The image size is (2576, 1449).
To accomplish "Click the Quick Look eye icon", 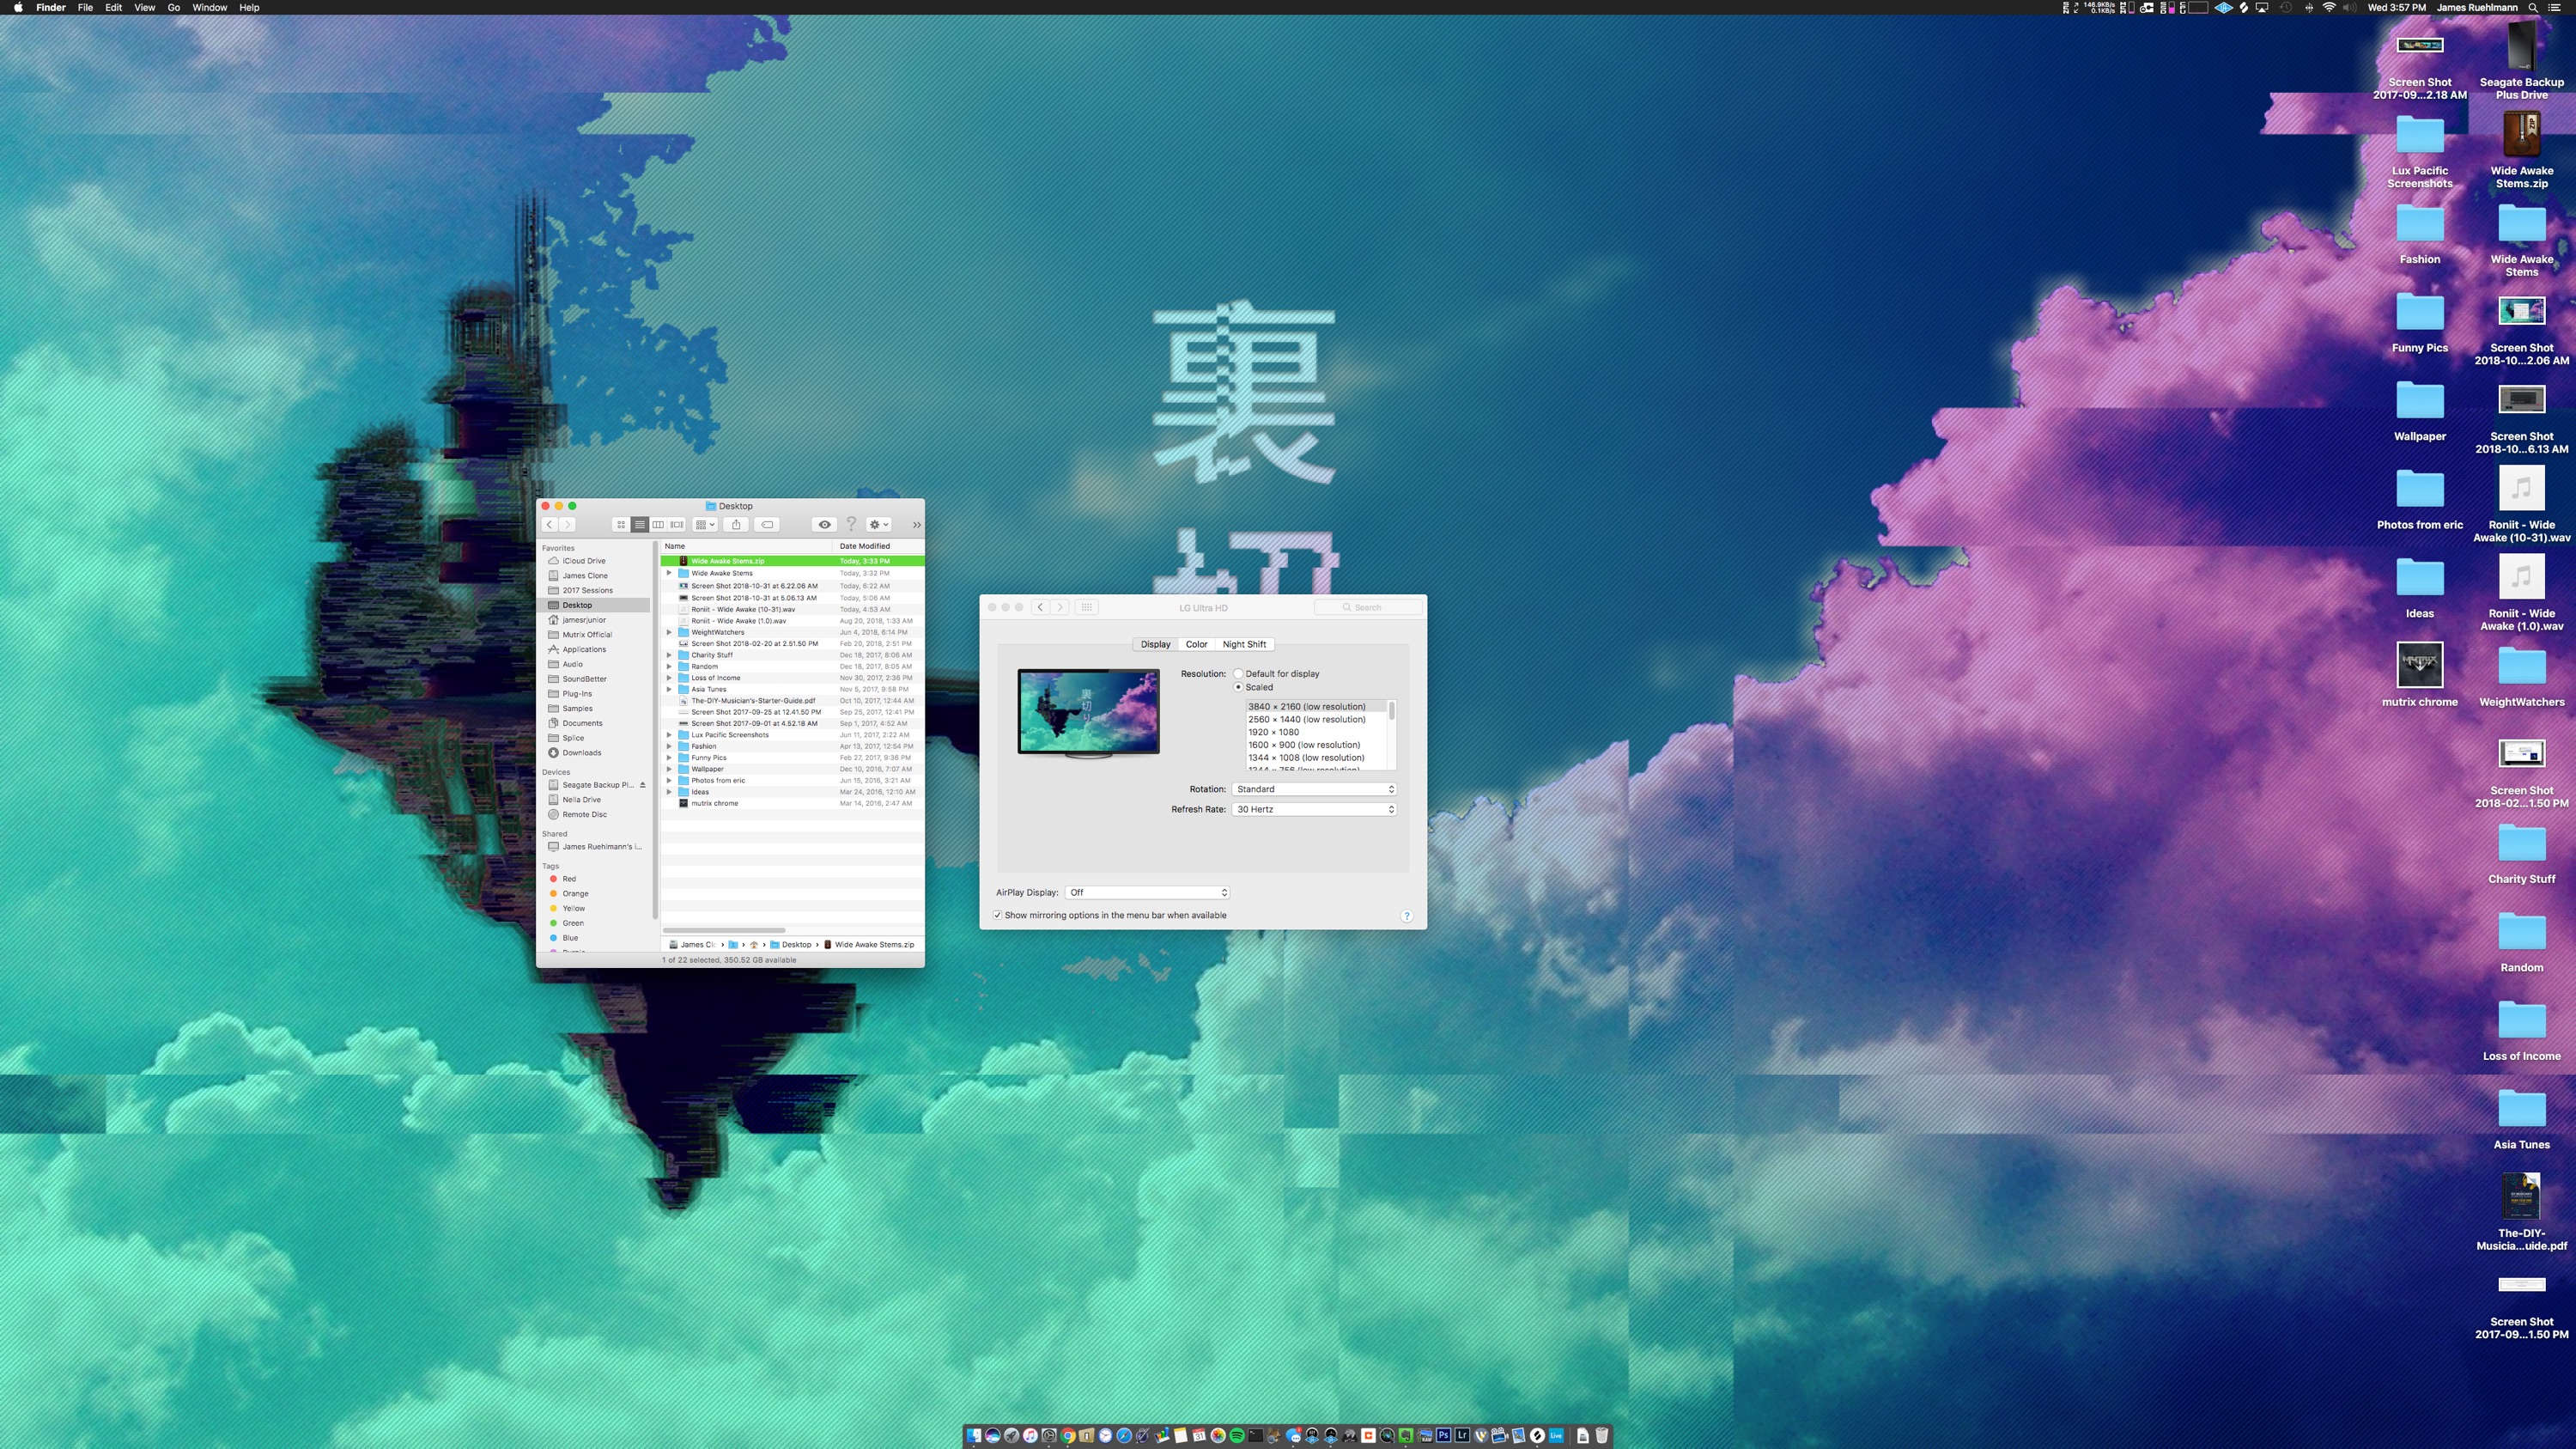I will [824, 525].
